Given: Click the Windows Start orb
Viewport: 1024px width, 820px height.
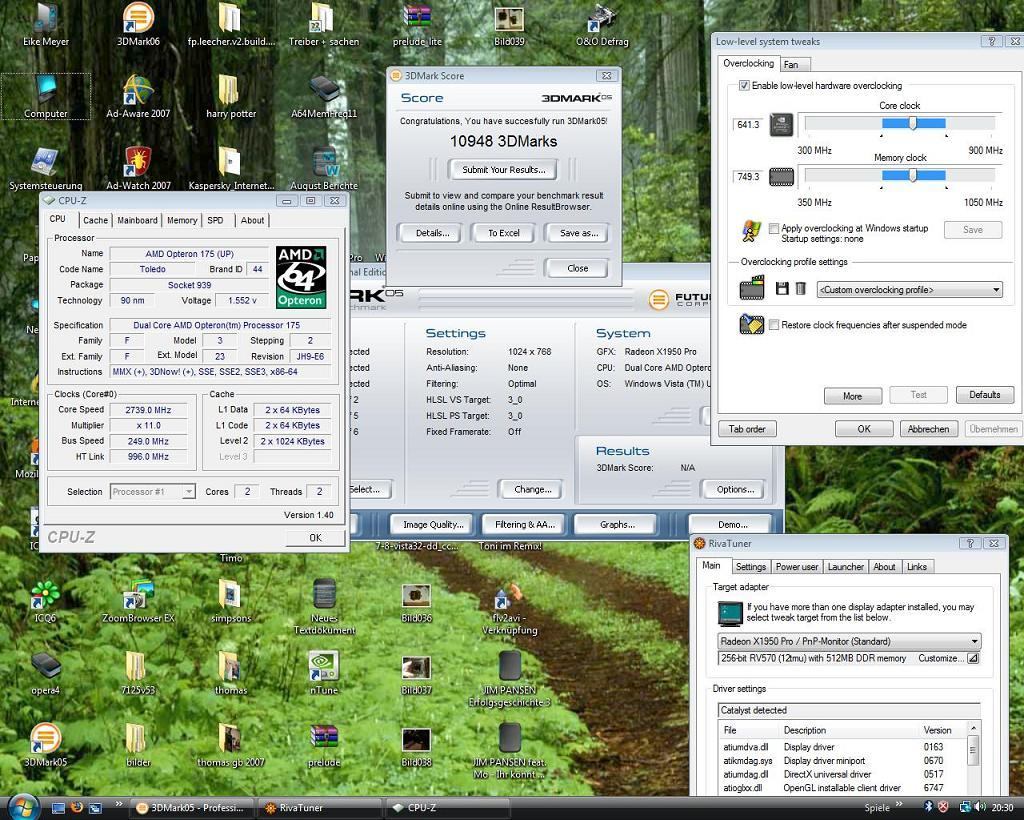Looking at the screenshot, I should pos(24,807).
